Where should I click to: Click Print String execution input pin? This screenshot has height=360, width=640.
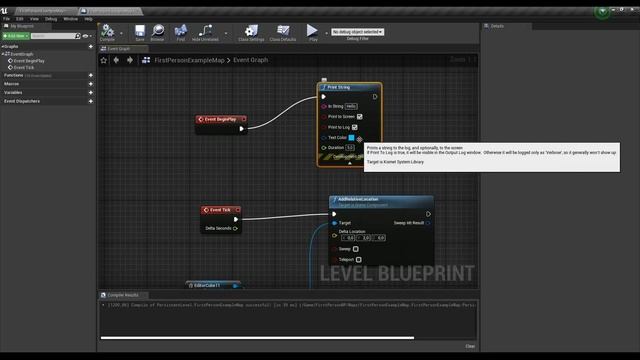(x=323, y=97)
